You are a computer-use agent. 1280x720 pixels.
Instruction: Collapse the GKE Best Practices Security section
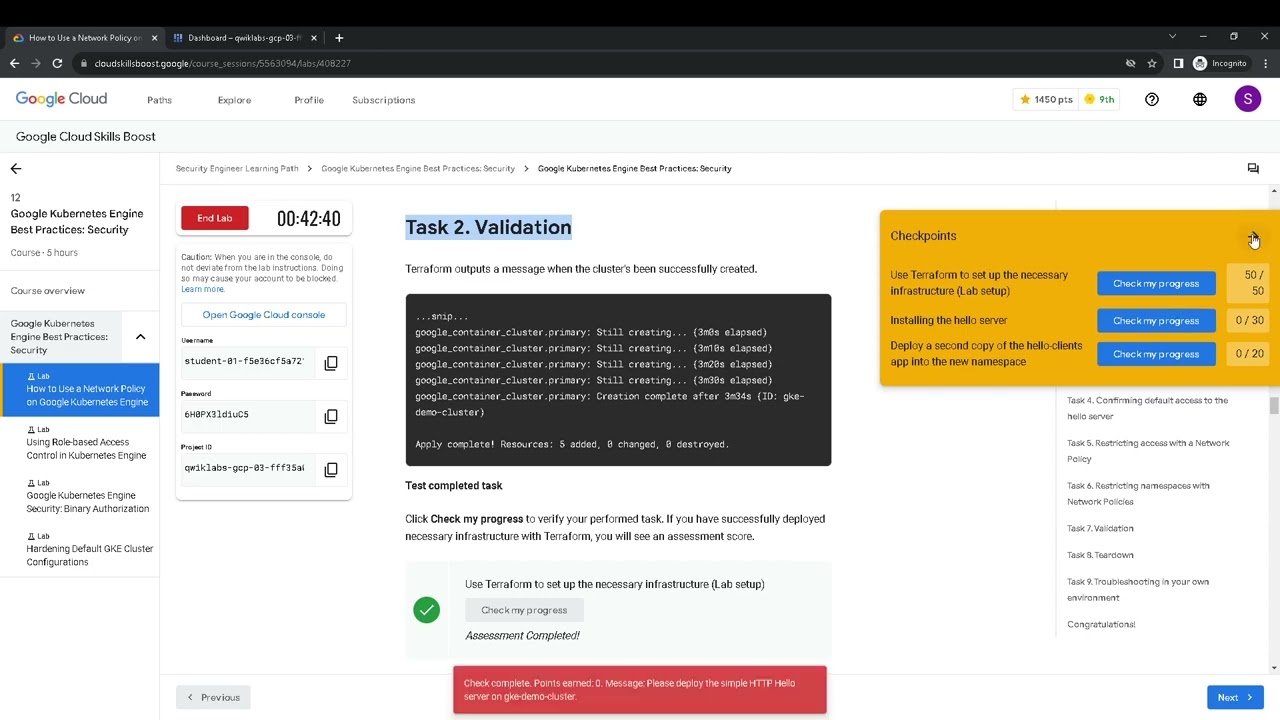pos(140,337)
